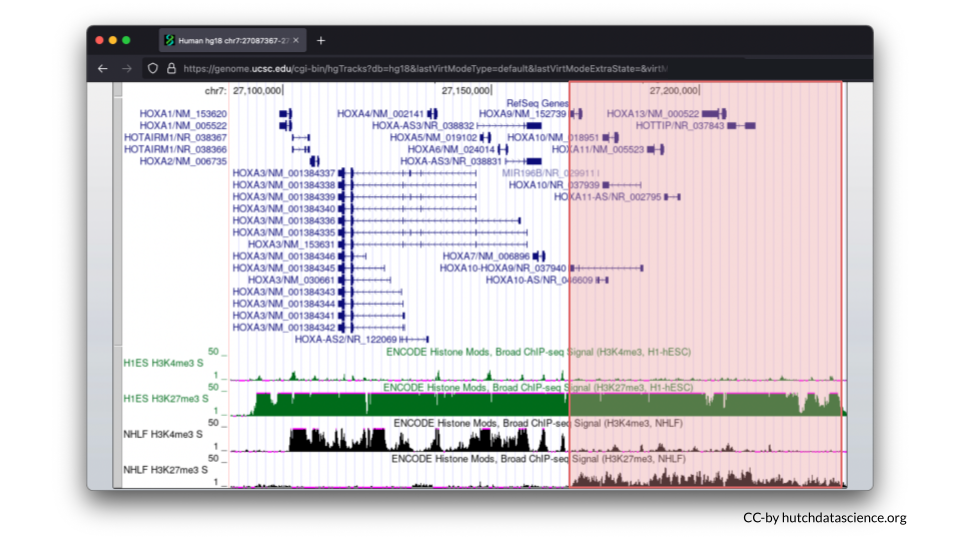
Task: Select HOTAIRM1/NR_038367 transcript label
Action: point(175,138)
